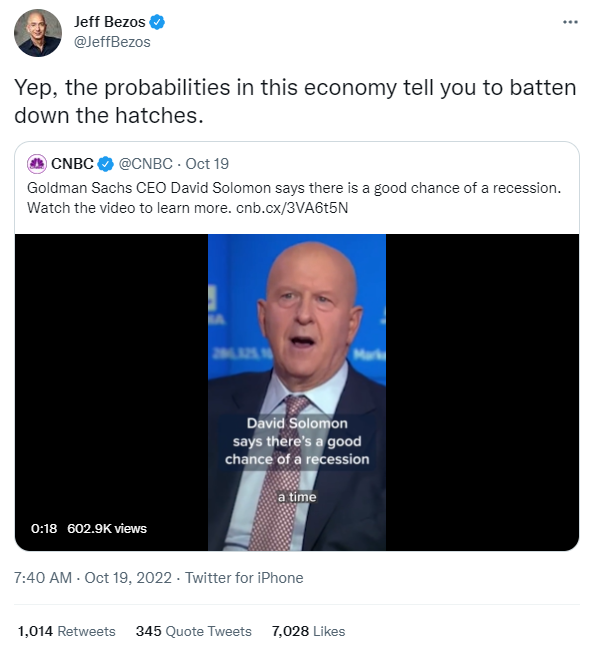Click Jeff Bezos profile avatar

tap(38, 33)
